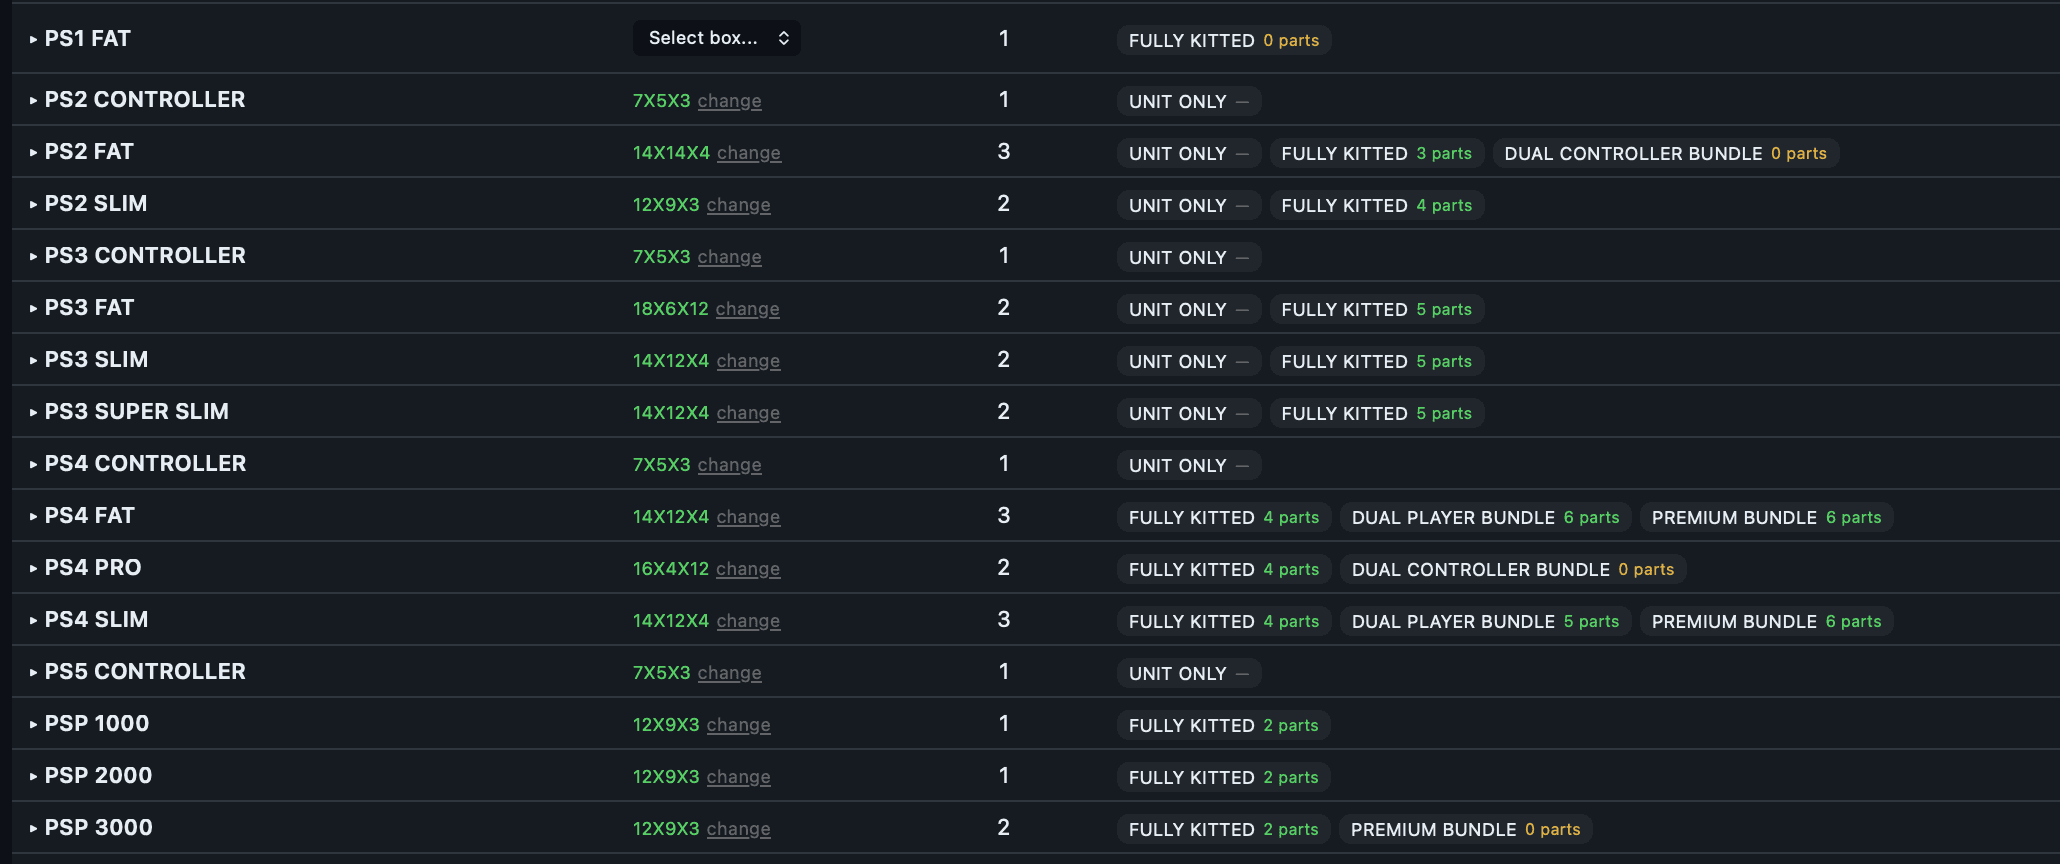
Task: Select the PS3 SUPER SLIM row name
Action: [x=137, y=412]
